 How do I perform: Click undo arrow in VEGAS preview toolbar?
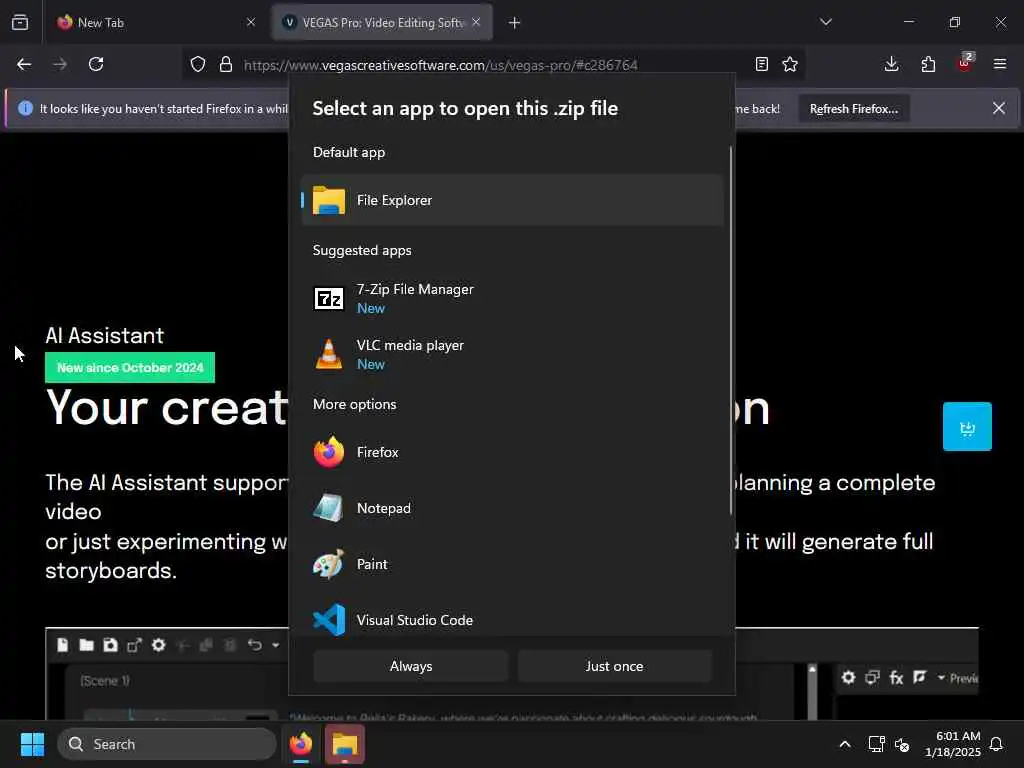[255, 645]
